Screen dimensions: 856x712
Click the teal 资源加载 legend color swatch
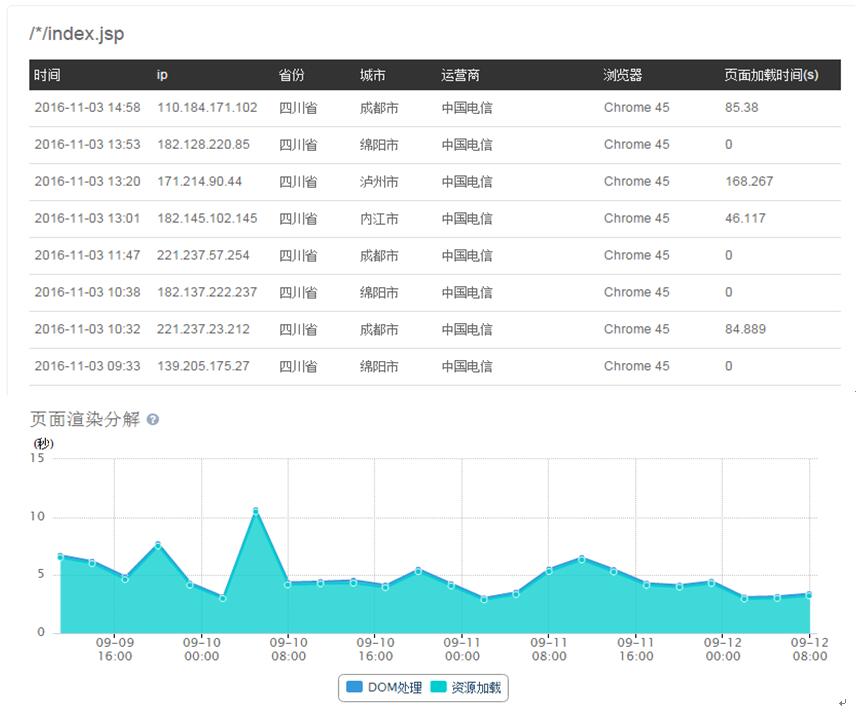pos(440,687)
